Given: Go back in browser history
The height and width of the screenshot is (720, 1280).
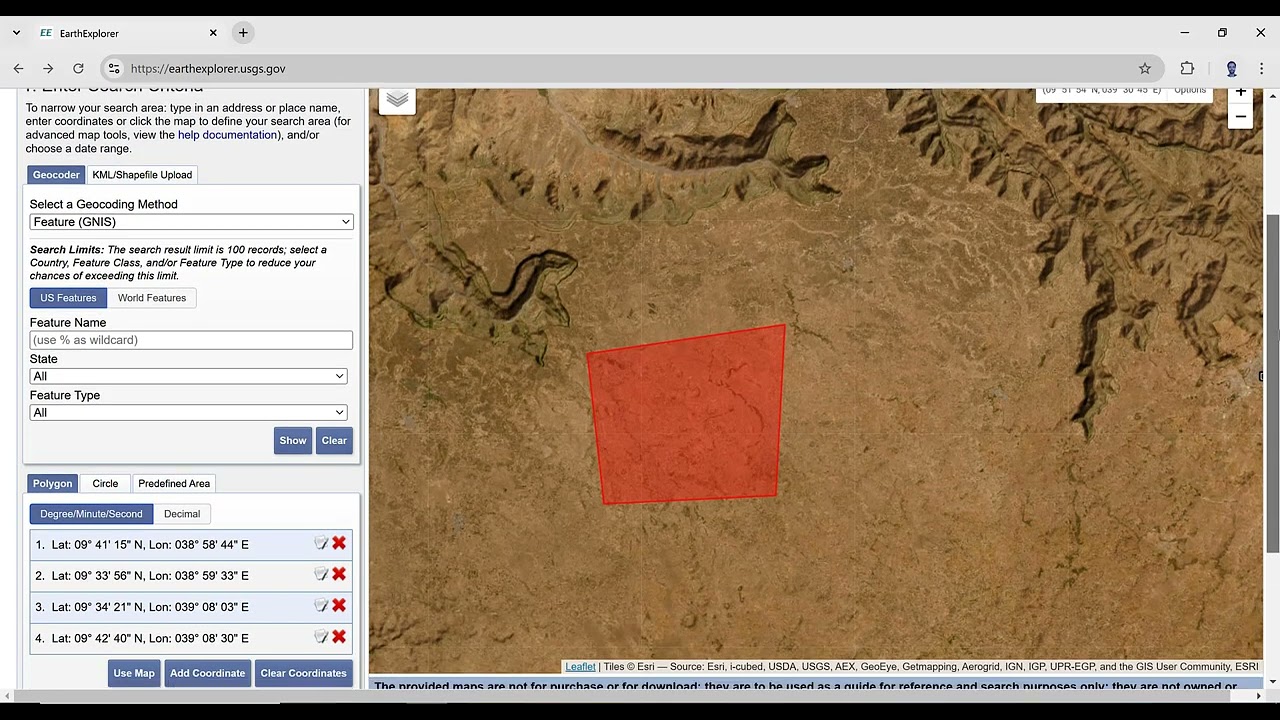Looking at the screenshot, I should (x=18, y=68).
